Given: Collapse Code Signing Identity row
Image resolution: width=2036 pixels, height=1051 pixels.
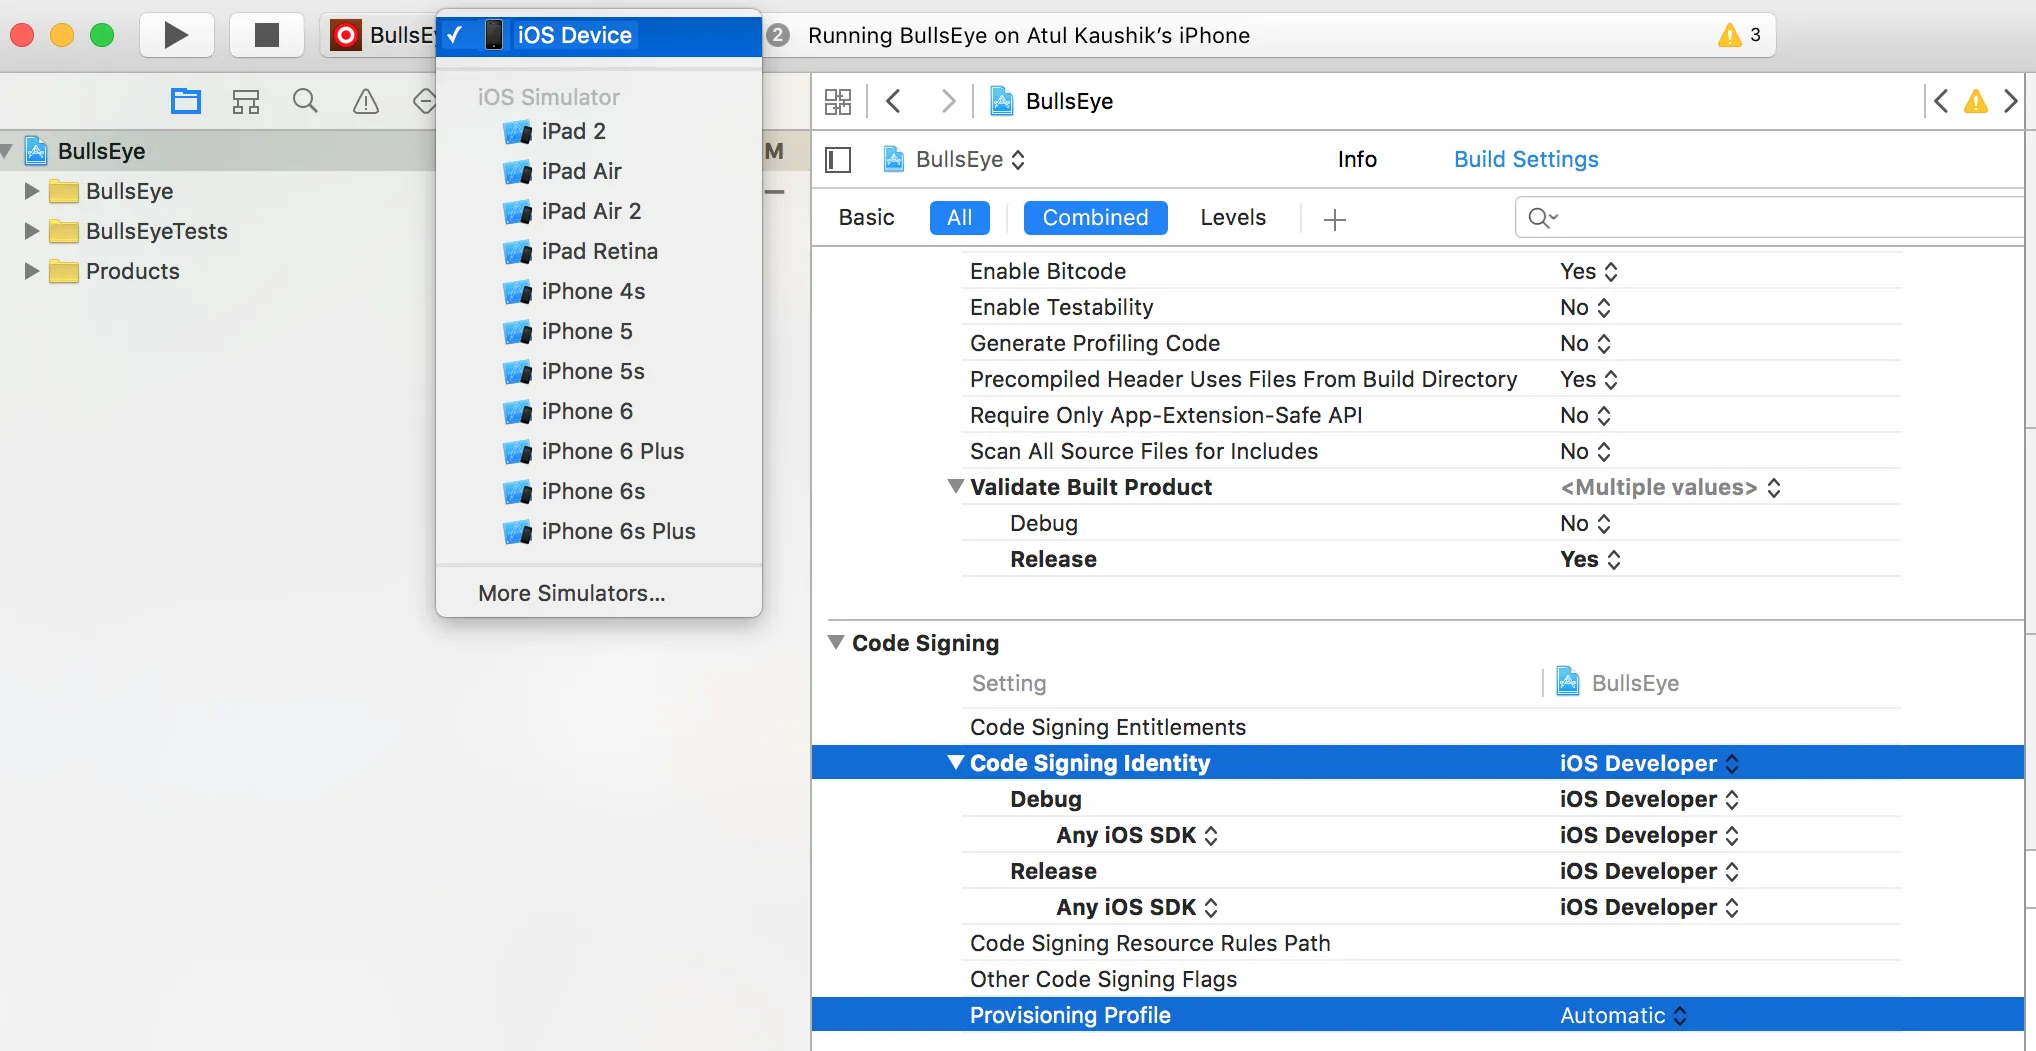Looking at the screenshot, I should [x=956, y=763].
